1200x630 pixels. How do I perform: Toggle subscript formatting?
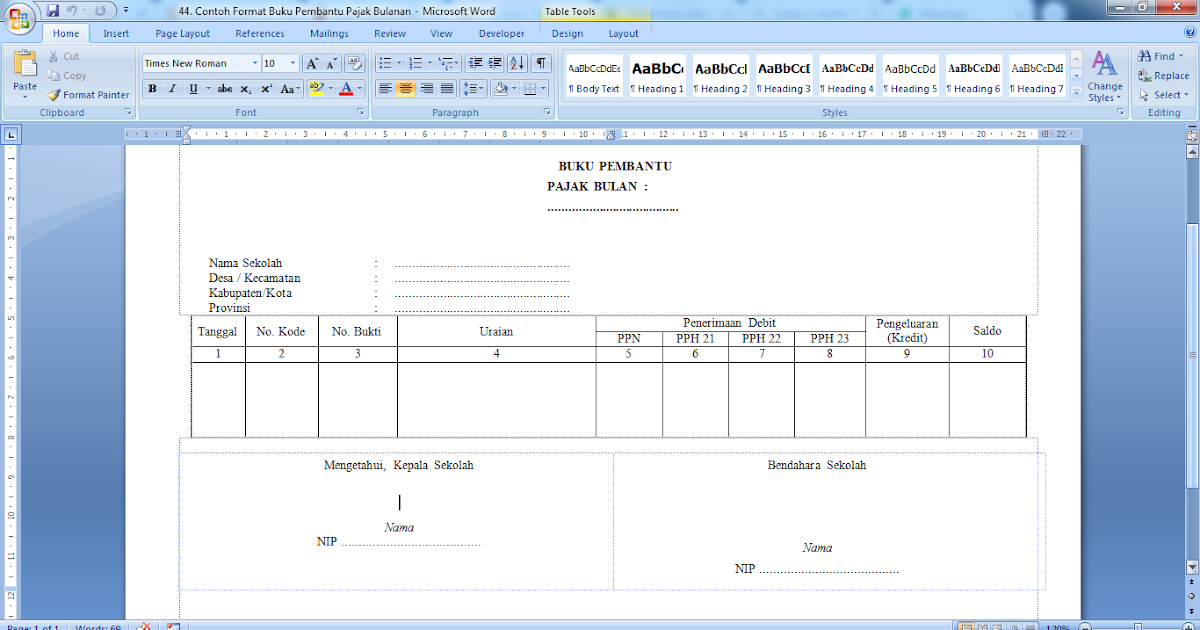pyautogui.click(x=246, y=89)
